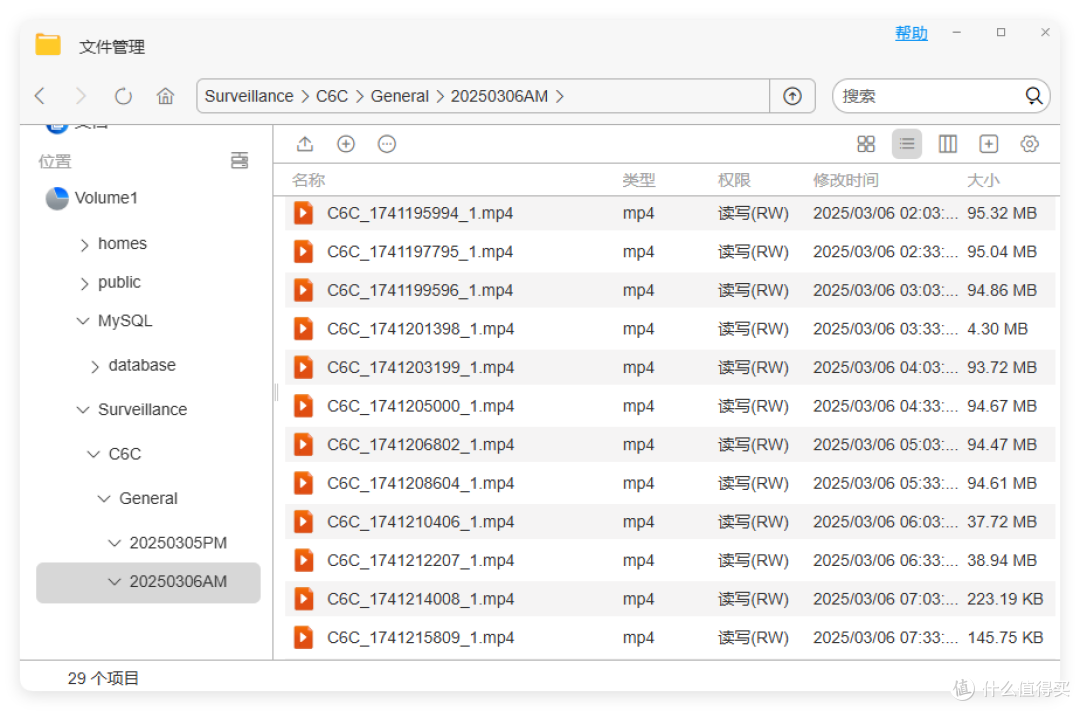Select the Volume1 tree item
This screenshot has height=711, width=1080.
(106, 198)
